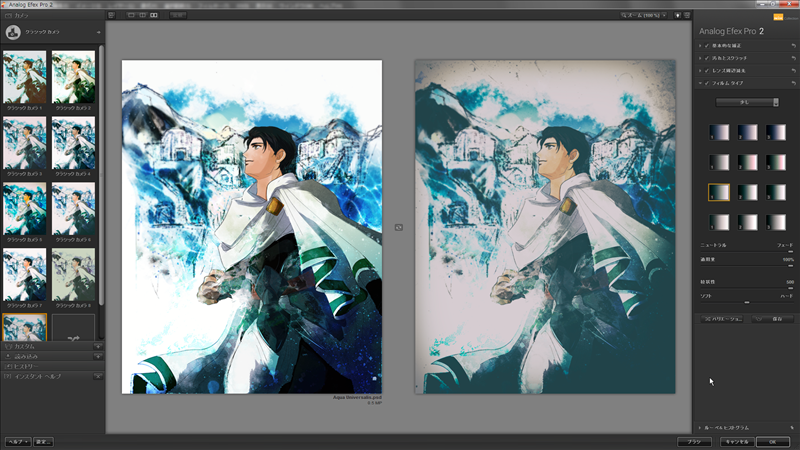Select the third swatch in the pink film row
The width and height of the screenshot is (800, 450).
[x=776, y=162]
